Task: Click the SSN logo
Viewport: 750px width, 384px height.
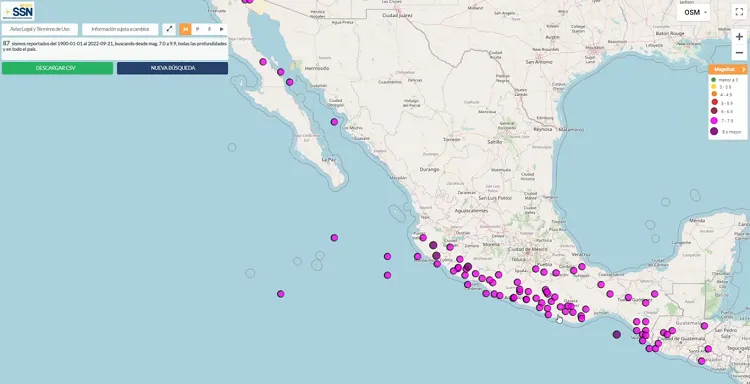Action: [18, 11]
